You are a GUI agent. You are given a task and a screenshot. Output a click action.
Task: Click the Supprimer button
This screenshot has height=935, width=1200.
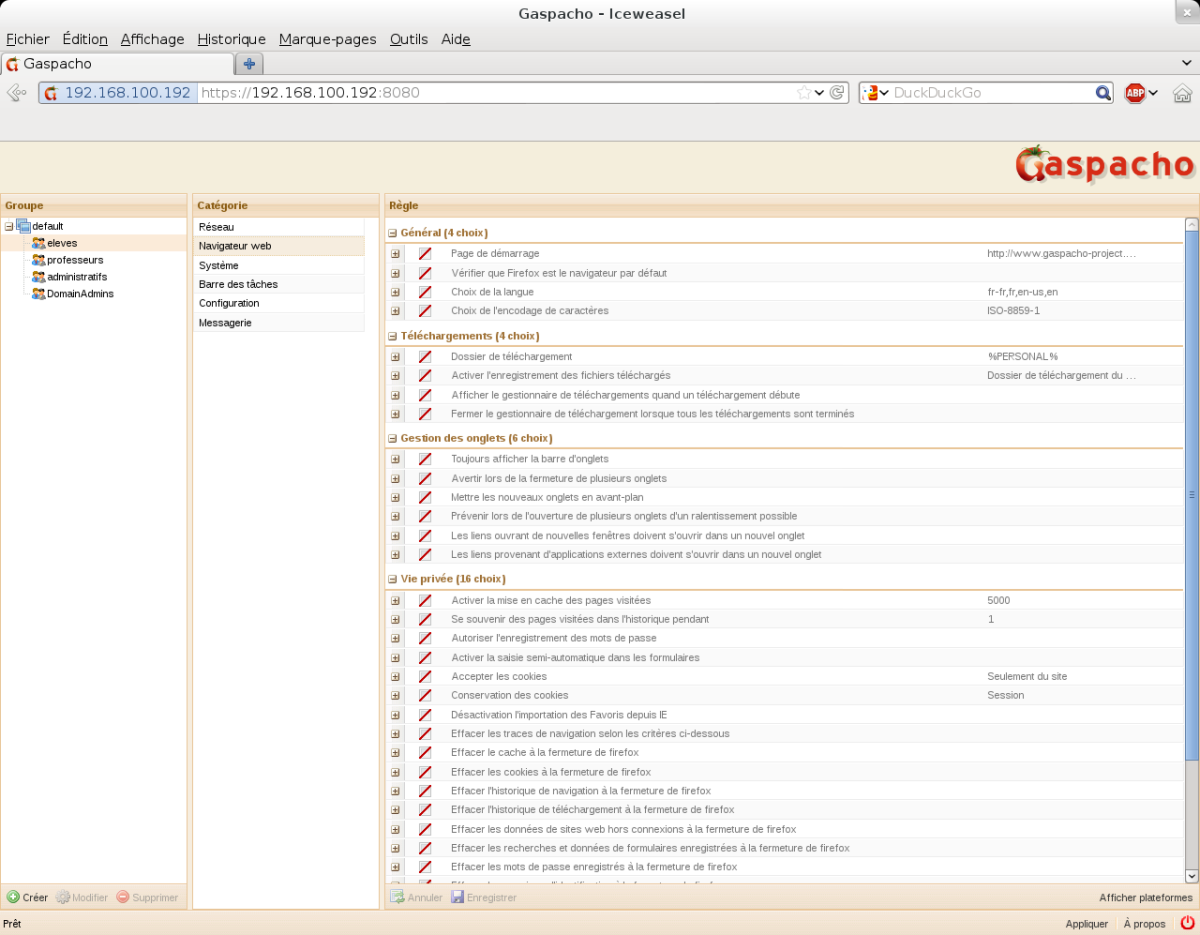tap(147, 898)
